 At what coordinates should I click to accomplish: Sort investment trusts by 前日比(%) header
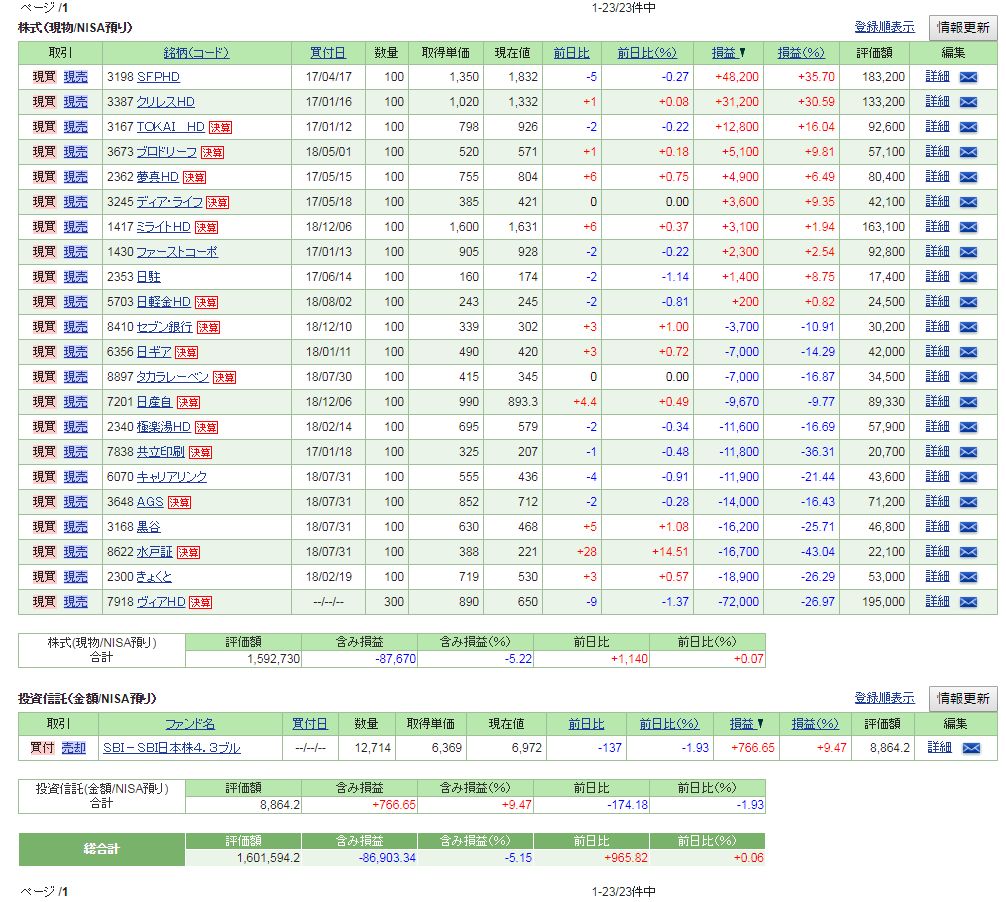669,724
